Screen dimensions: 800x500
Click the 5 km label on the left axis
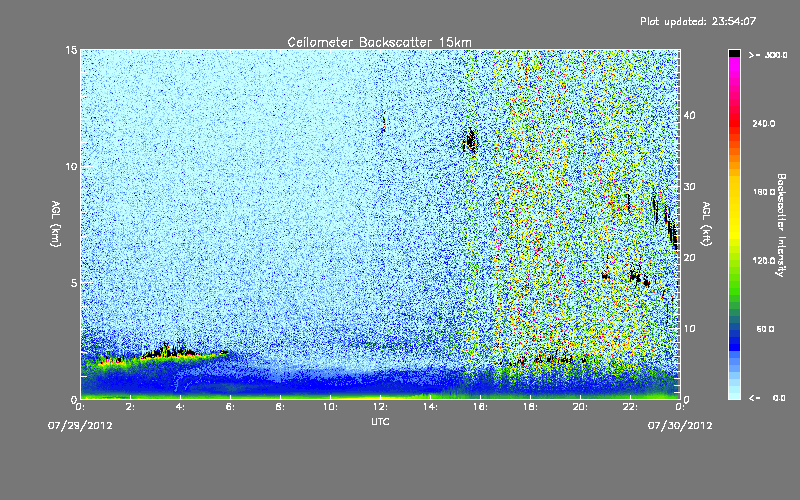(74, 283)
